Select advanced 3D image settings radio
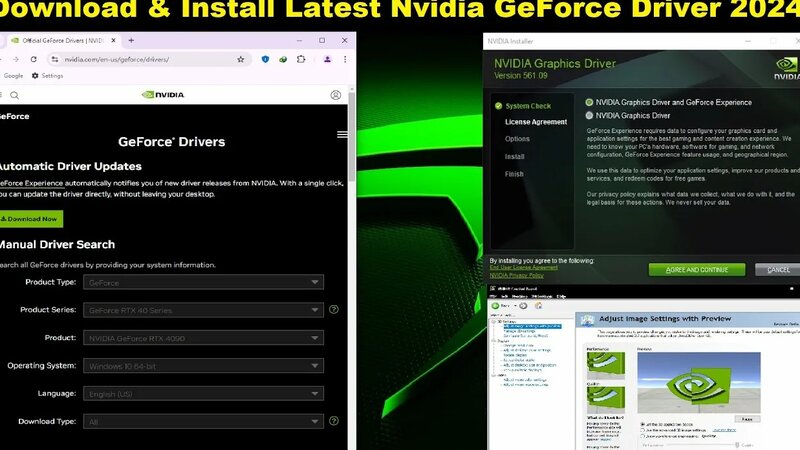 [x=642, y=430]
